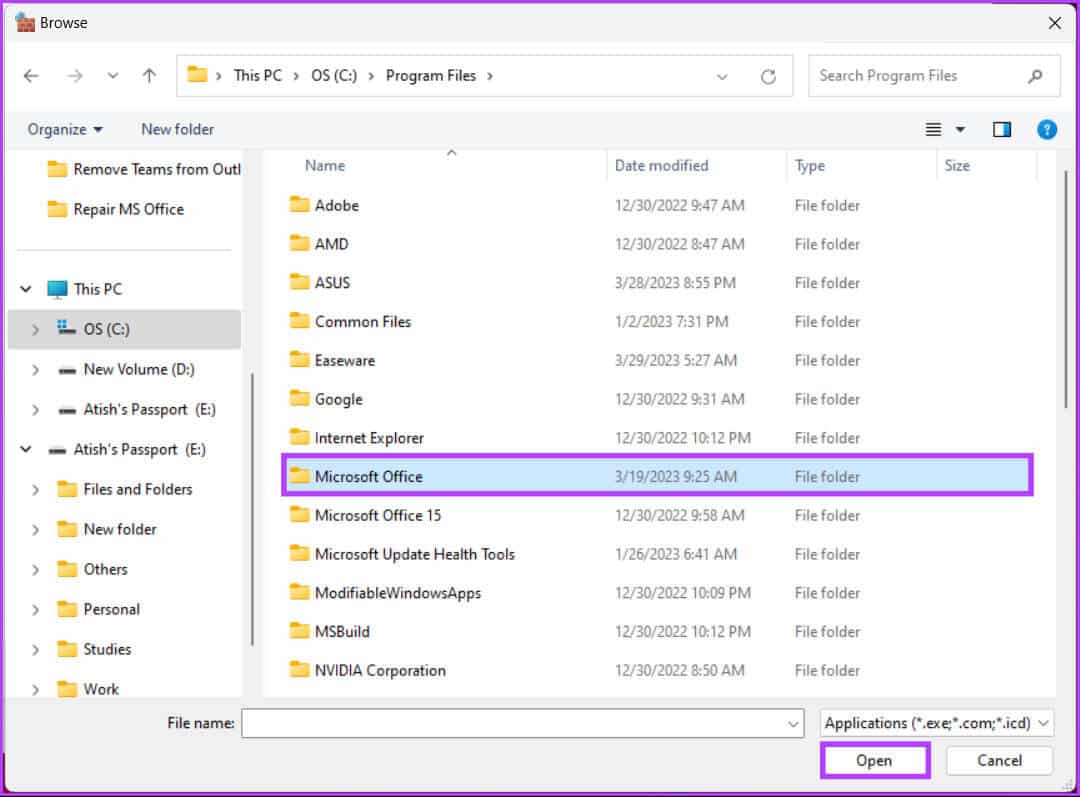
Task: Sort by the Name column header
Action: [x=325, y=166]
